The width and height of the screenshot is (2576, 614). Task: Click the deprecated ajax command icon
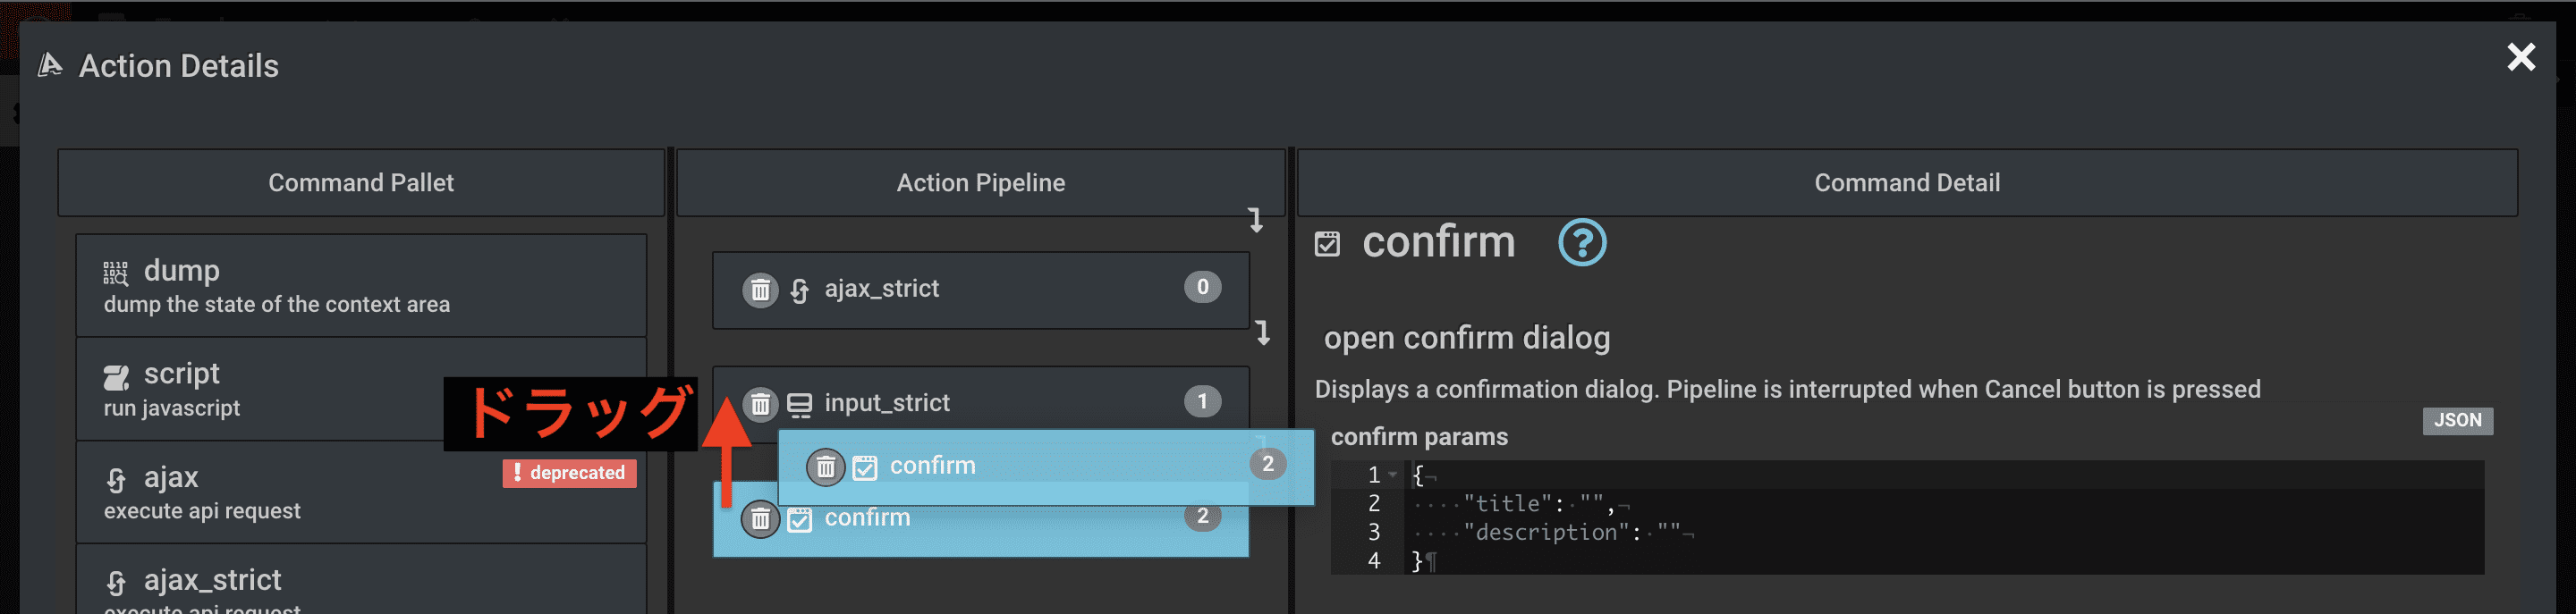point(116,480)
